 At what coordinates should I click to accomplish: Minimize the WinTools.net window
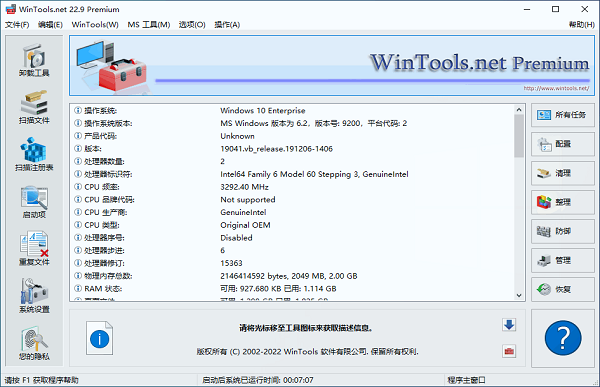point(527,9)
